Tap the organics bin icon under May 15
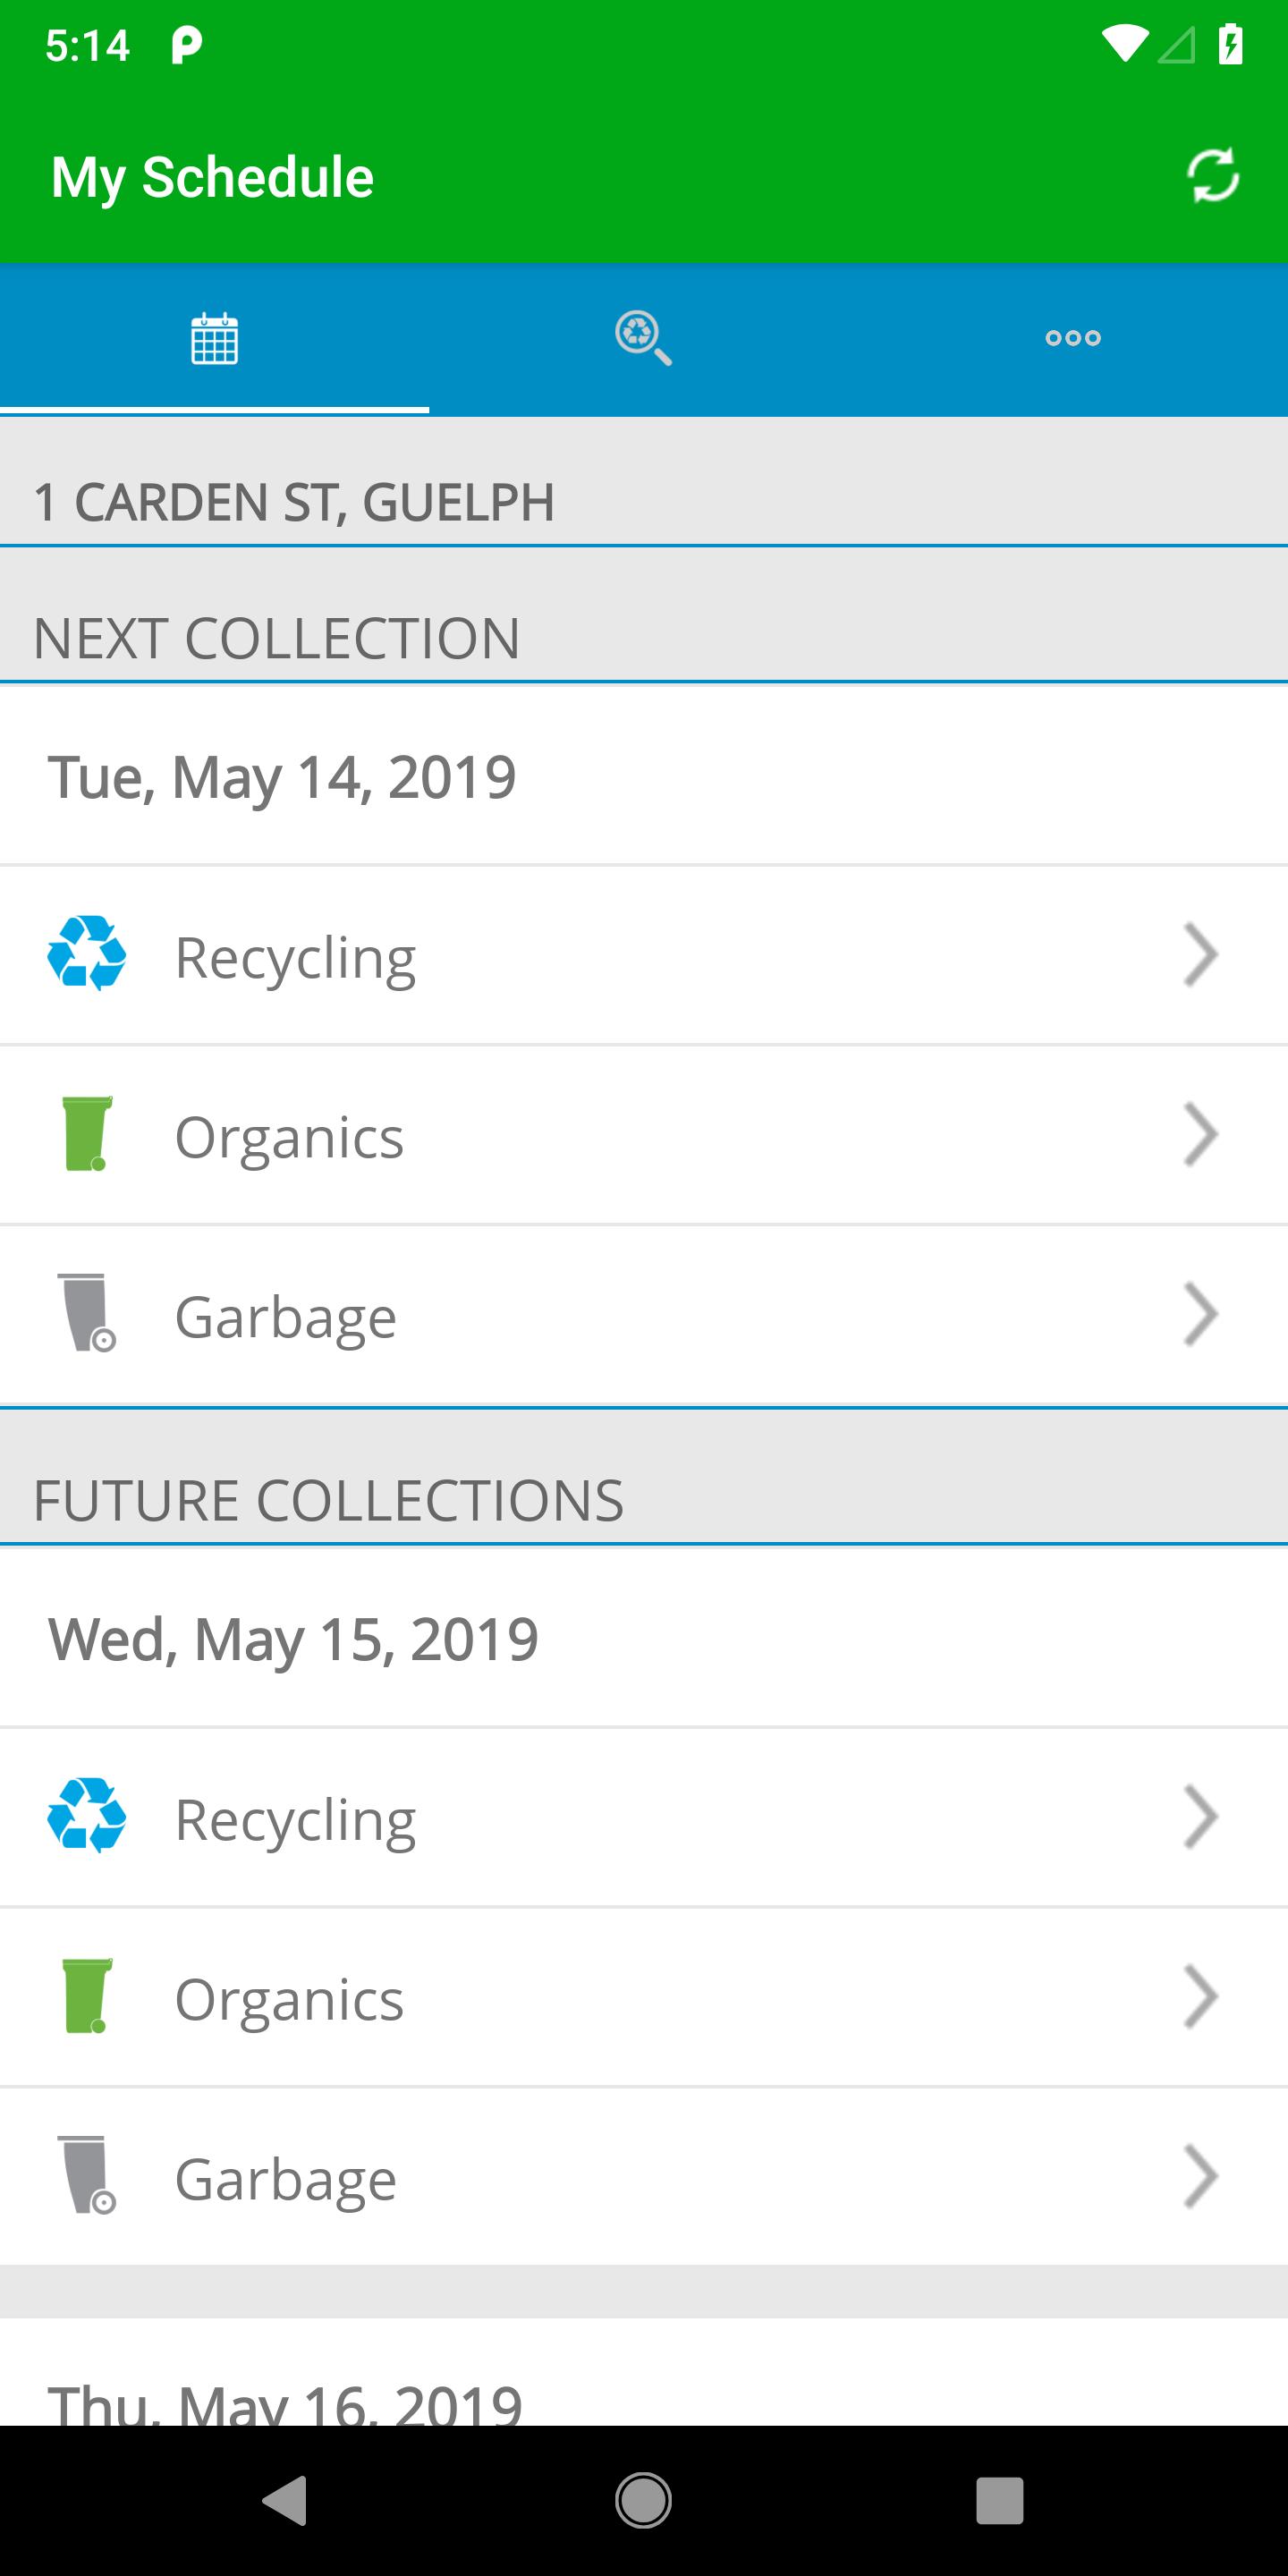Image resolution: width=1288 pixels, height=2576 pixels. point(87,1996)
